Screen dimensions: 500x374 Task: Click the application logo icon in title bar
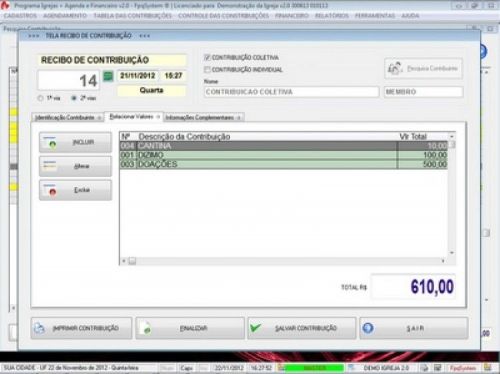click(x=5, y=5)
